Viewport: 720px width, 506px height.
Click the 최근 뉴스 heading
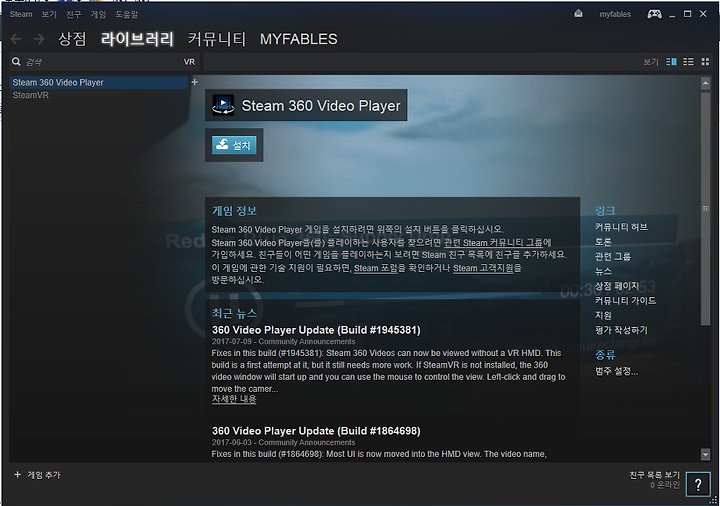tap(234, 313)
